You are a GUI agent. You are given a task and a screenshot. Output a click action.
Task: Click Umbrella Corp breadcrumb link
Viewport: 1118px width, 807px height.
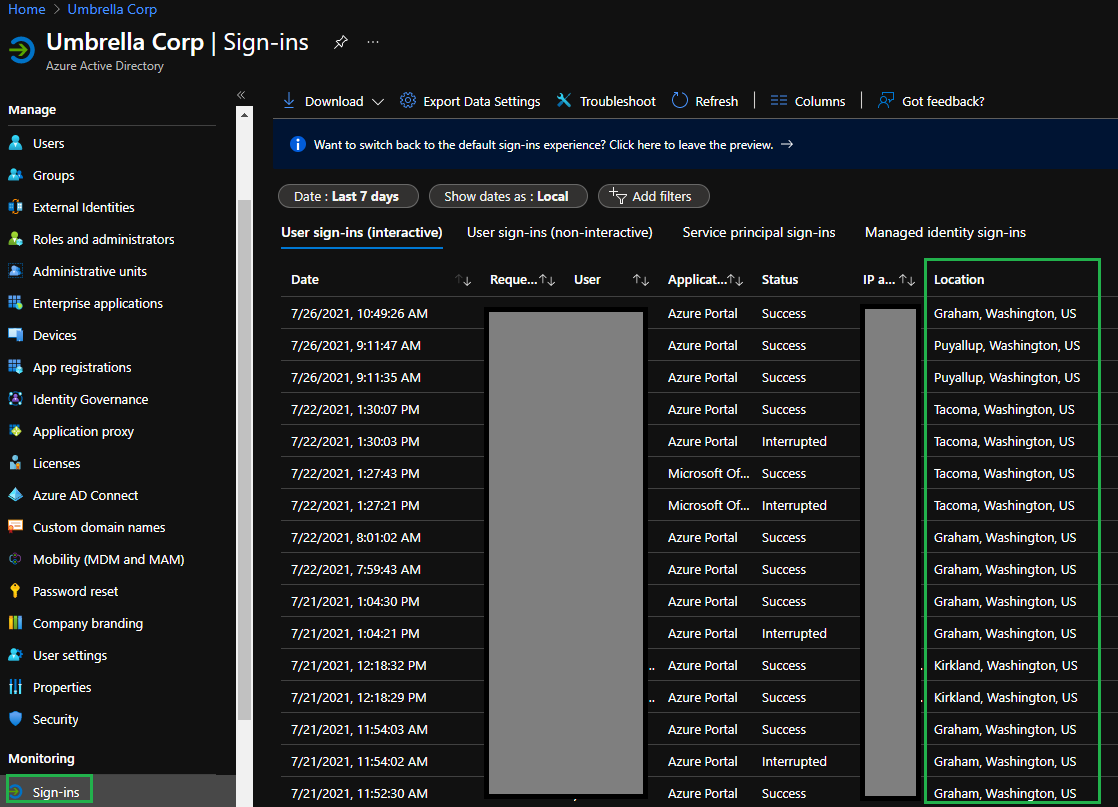(112, 9)
